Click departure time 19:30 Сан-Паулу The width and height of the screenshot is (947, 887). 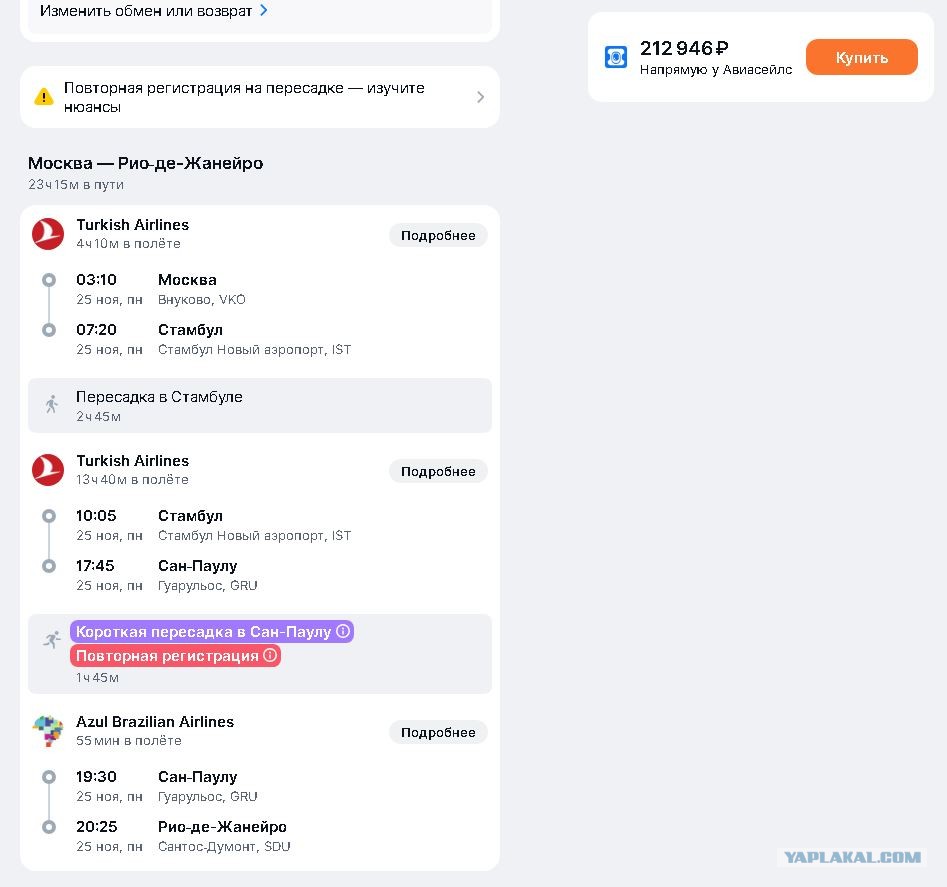pos(97,777)
